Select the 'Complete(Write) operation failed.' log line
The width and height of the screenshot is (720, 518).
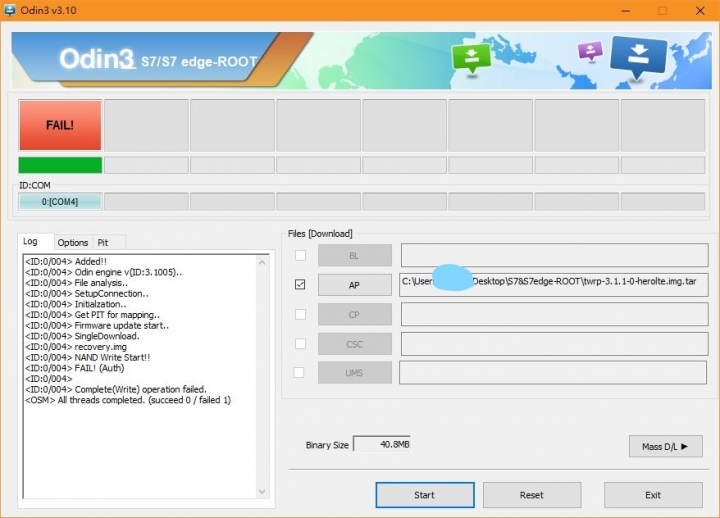pos(116,389)
